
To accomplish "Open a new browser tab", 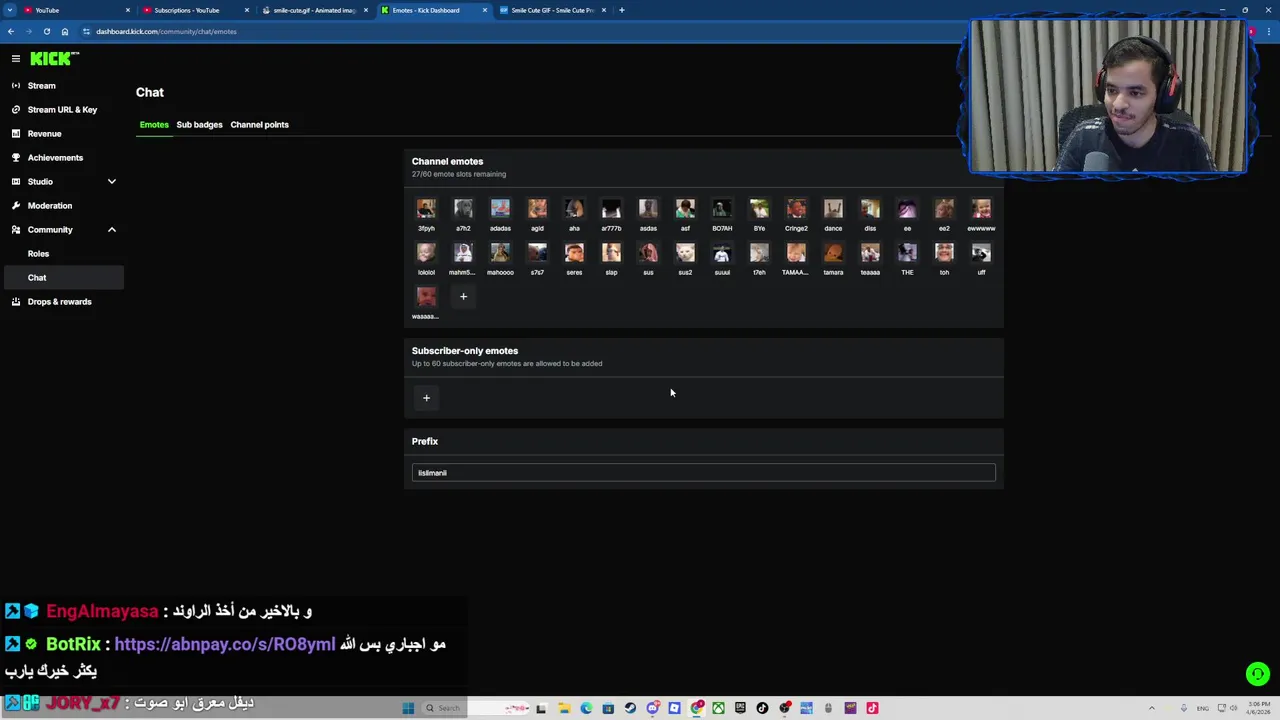I will coord(621,10).
